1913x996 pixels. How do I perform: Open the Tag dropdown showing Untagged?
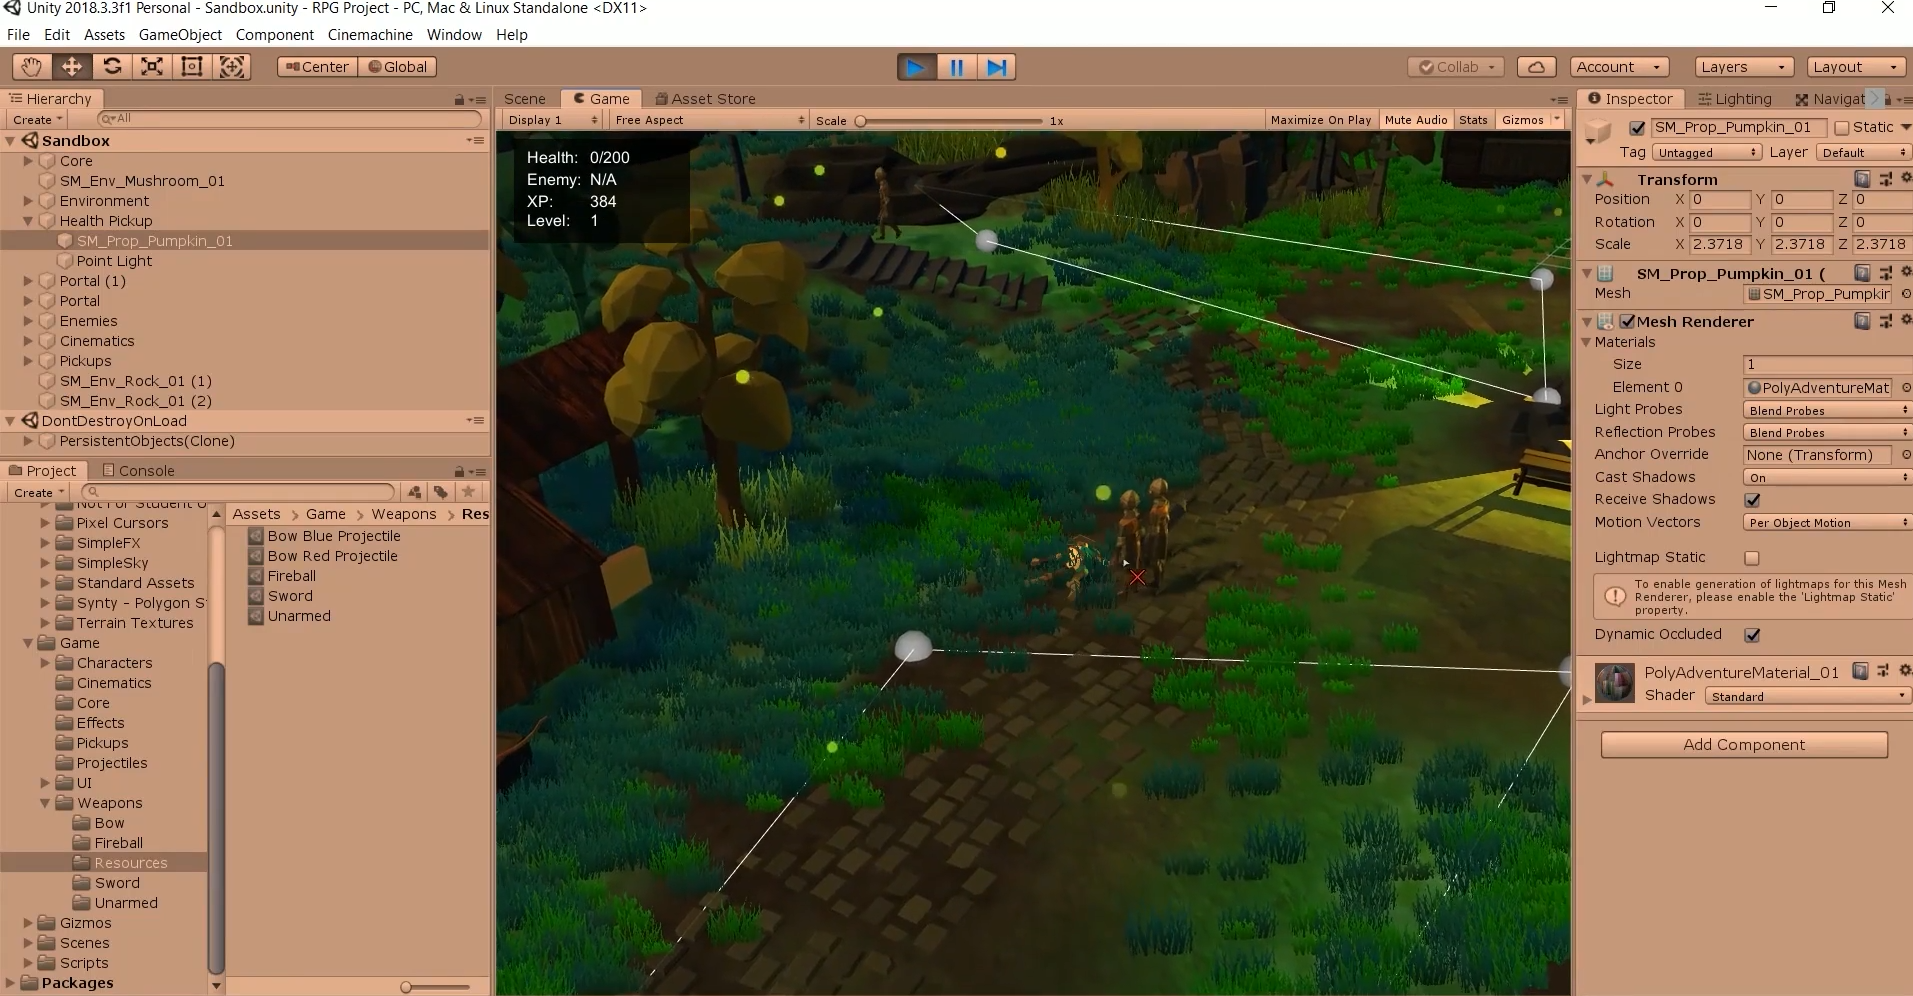(1707, 152)
